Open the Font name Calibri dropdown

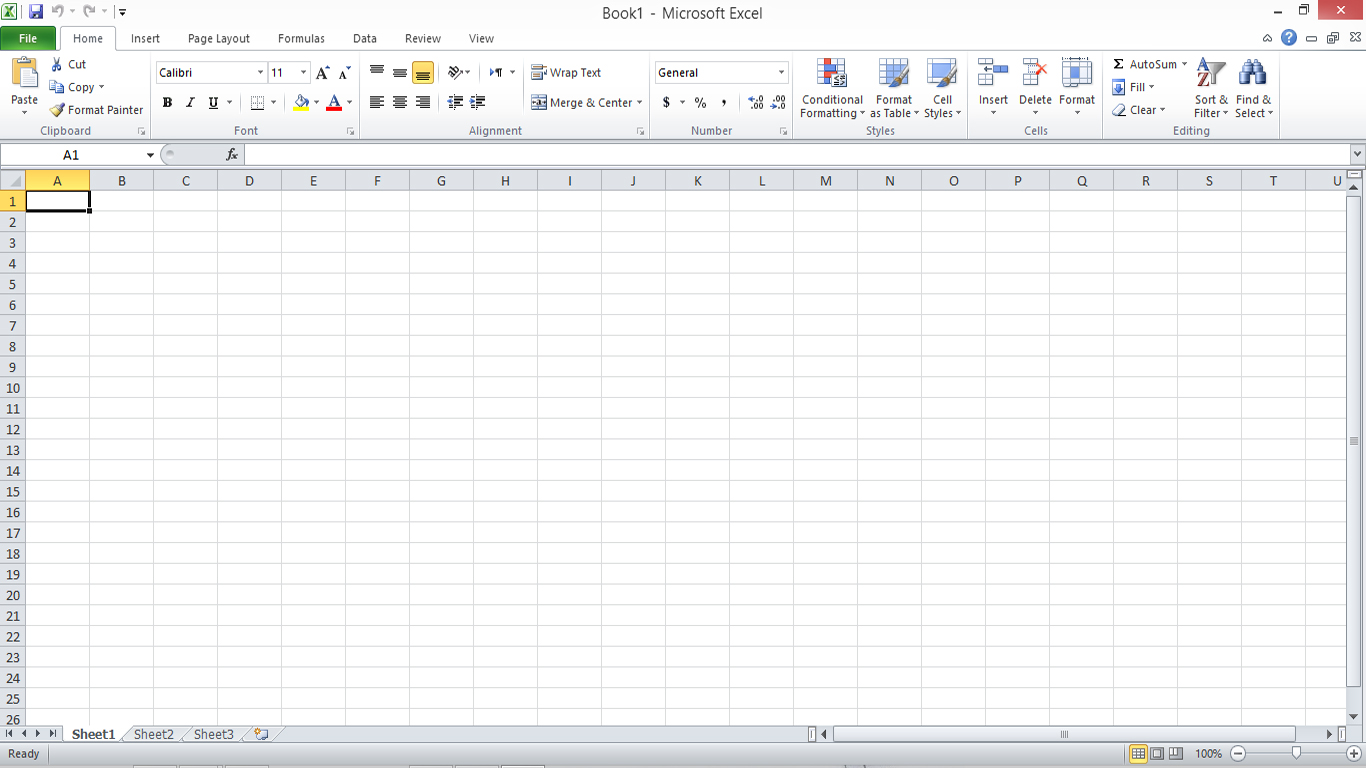coord(260,73)
